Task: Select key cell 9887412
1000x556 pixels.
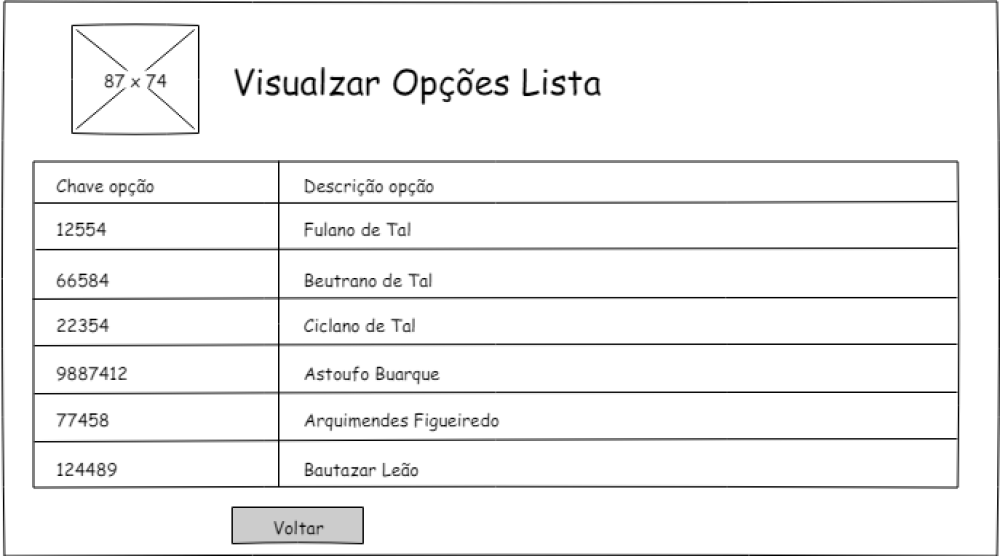Action: (91, 375)
